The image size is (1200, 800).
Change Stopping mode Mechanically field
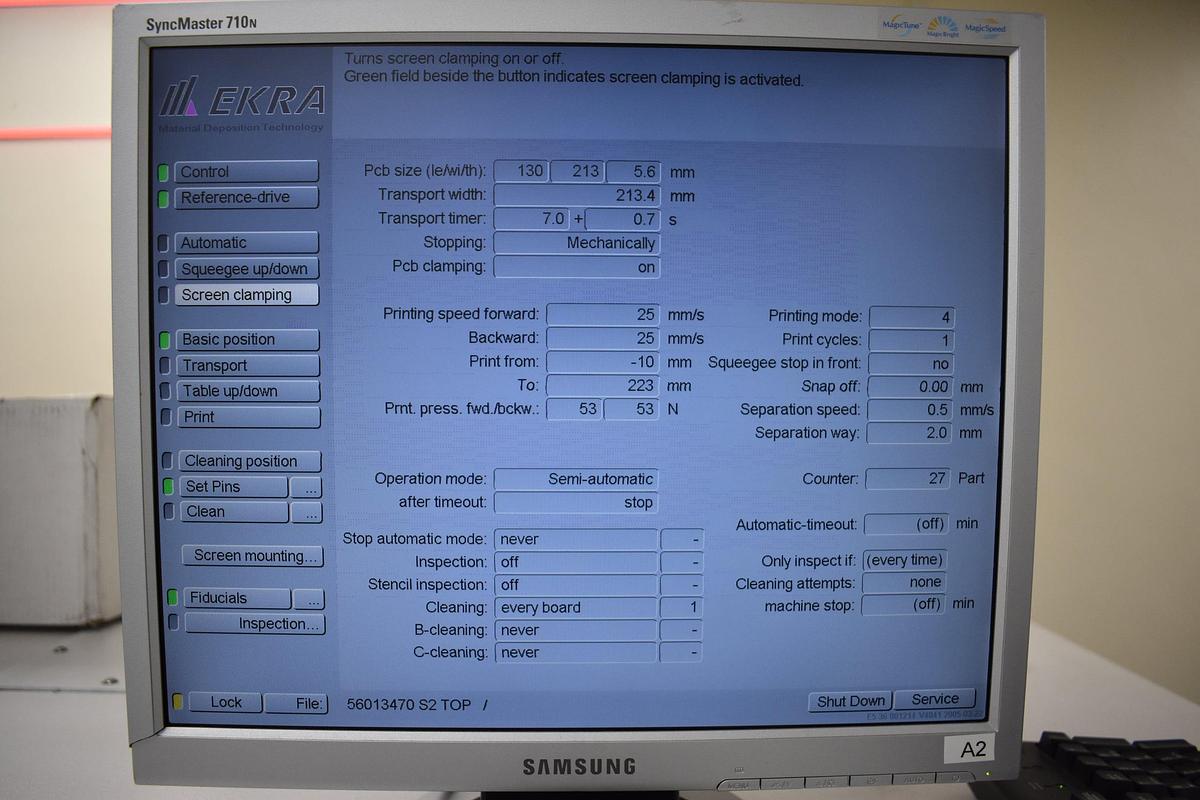(x=577, y=243)
